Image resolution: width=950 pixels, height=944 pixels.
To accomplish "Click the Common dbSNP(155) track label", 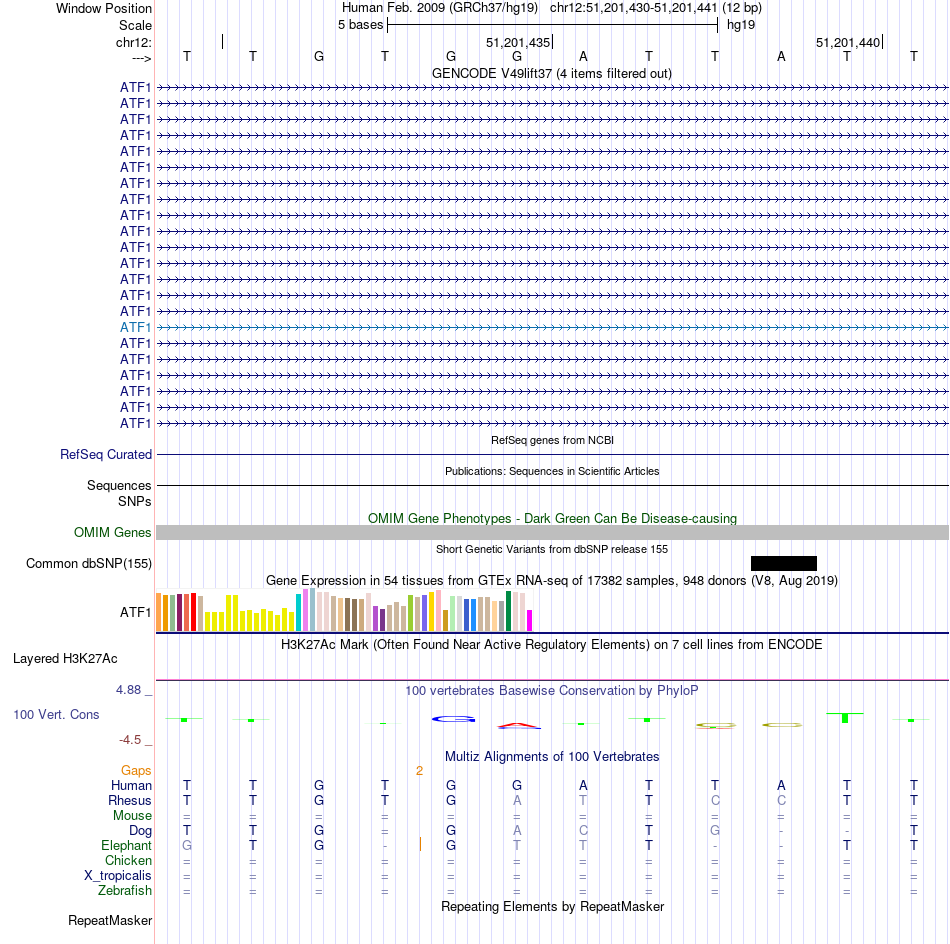I will click(89, 563).
